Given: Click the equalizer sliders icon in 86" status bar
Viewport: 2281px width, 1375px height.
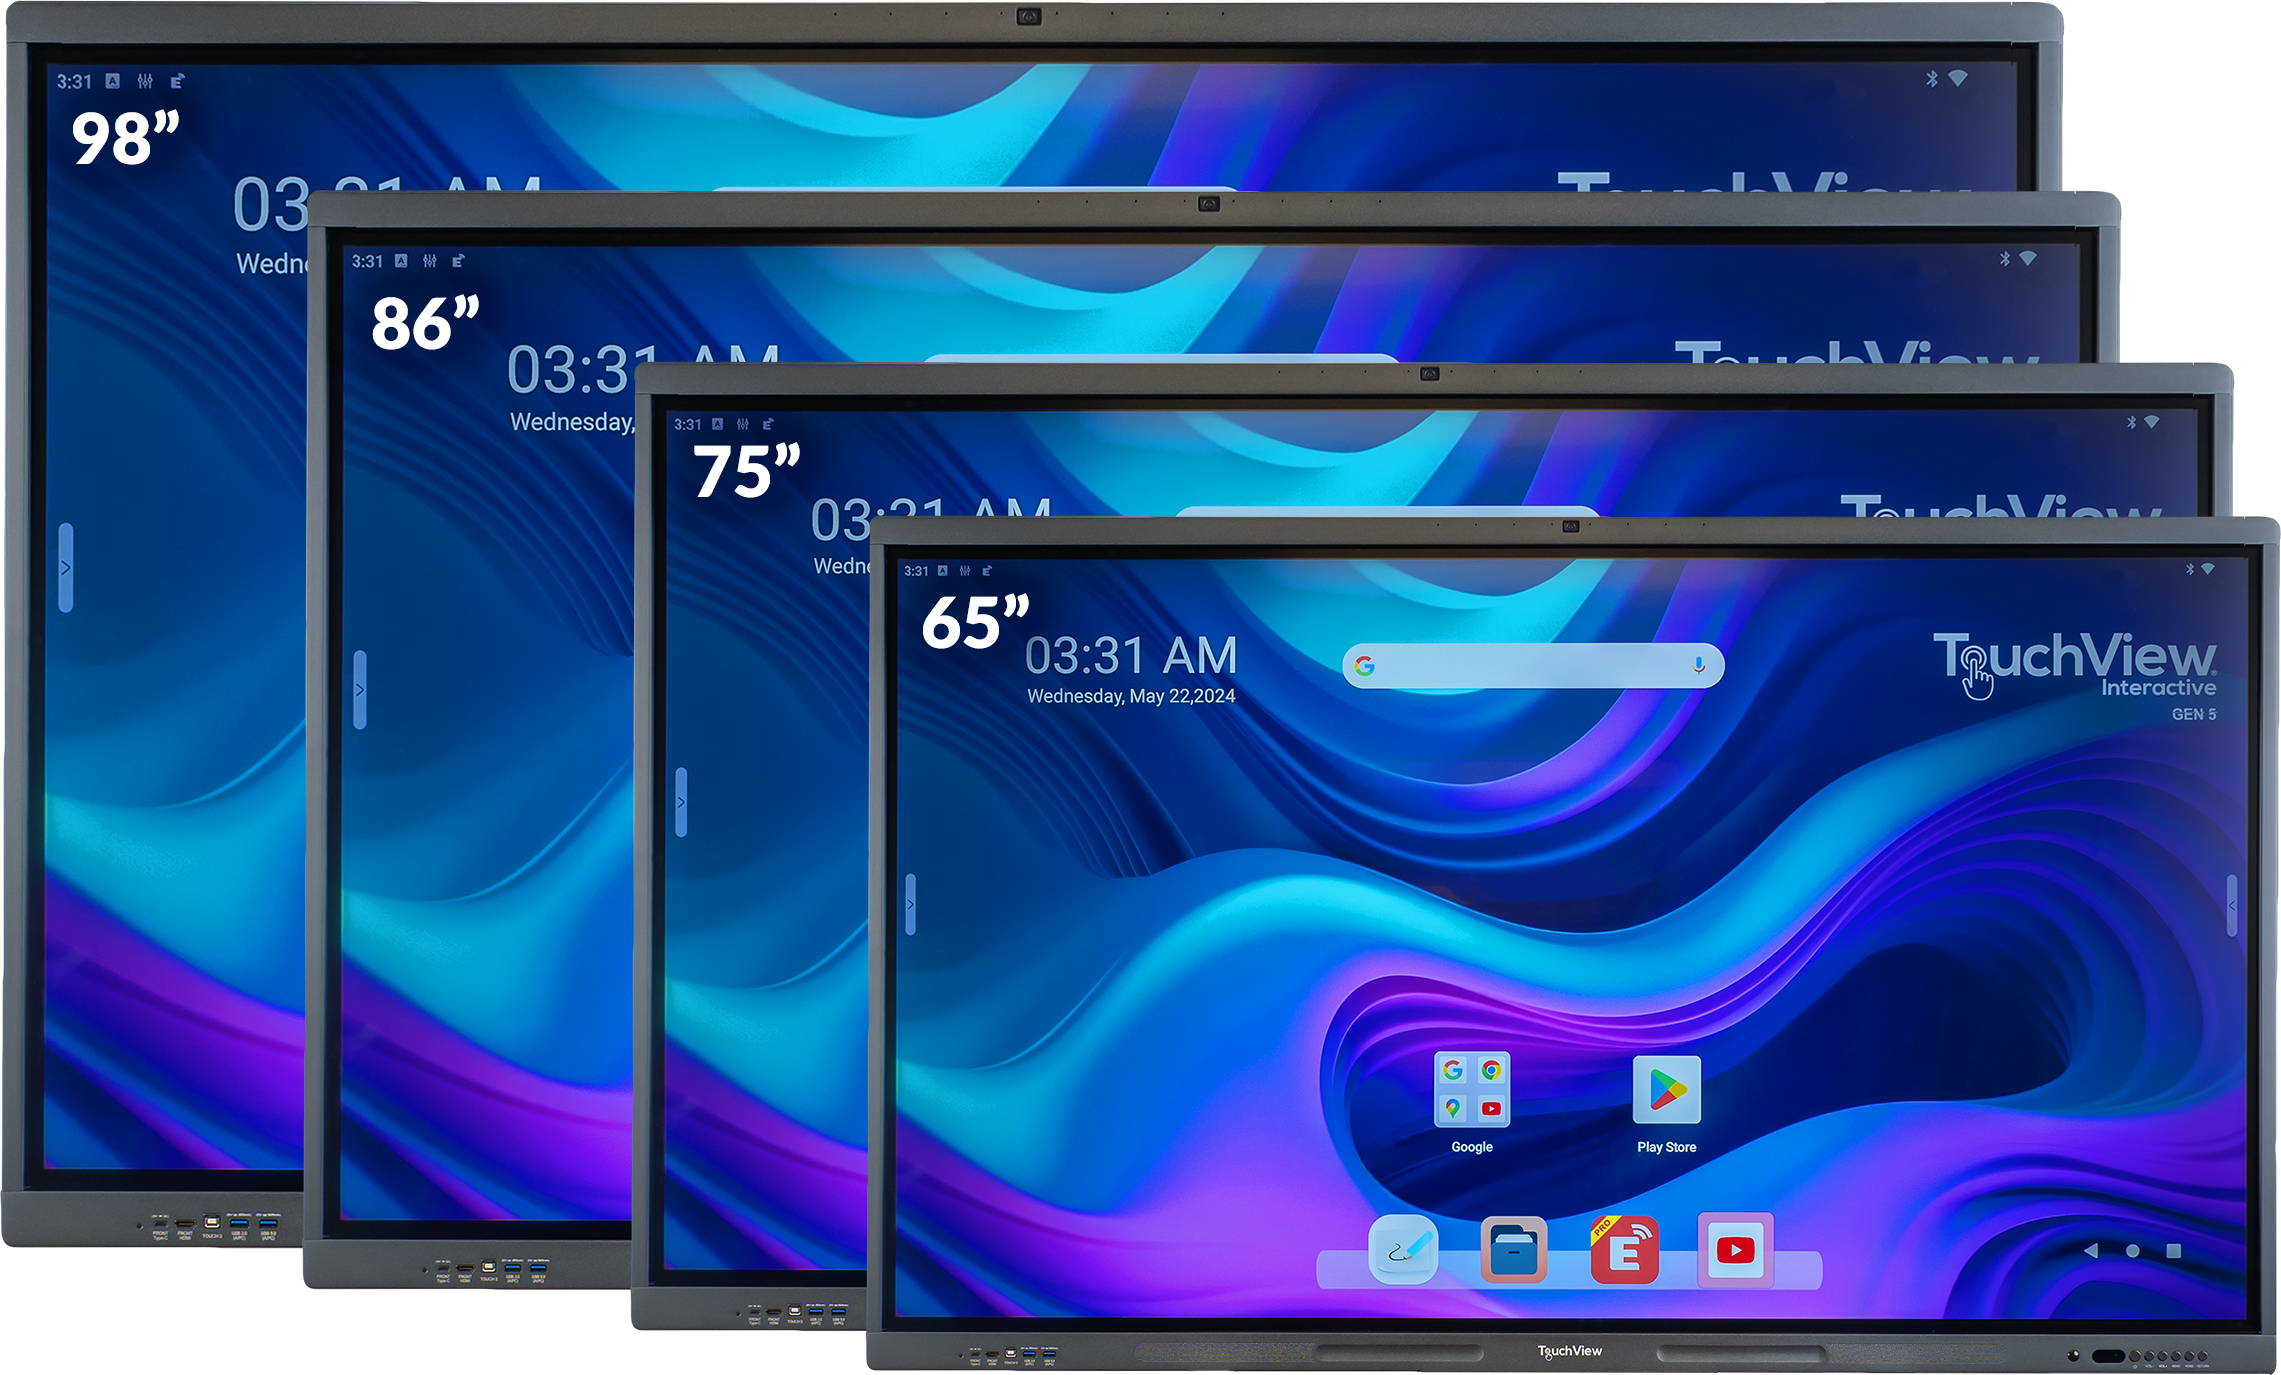Looking at the screenshot, I should click(430, 261).
